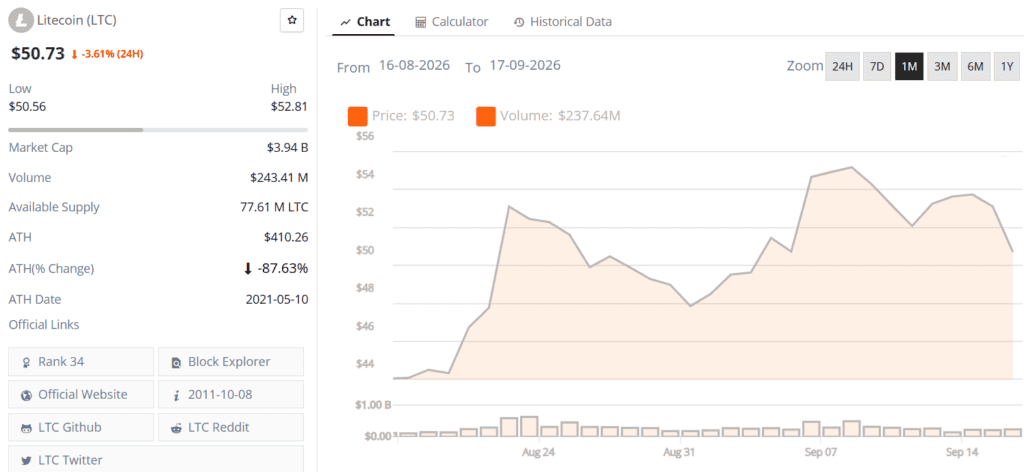This screenshot has width=1024, height=472.
Task: Switch to the Calculator tab
Action: 451,22
